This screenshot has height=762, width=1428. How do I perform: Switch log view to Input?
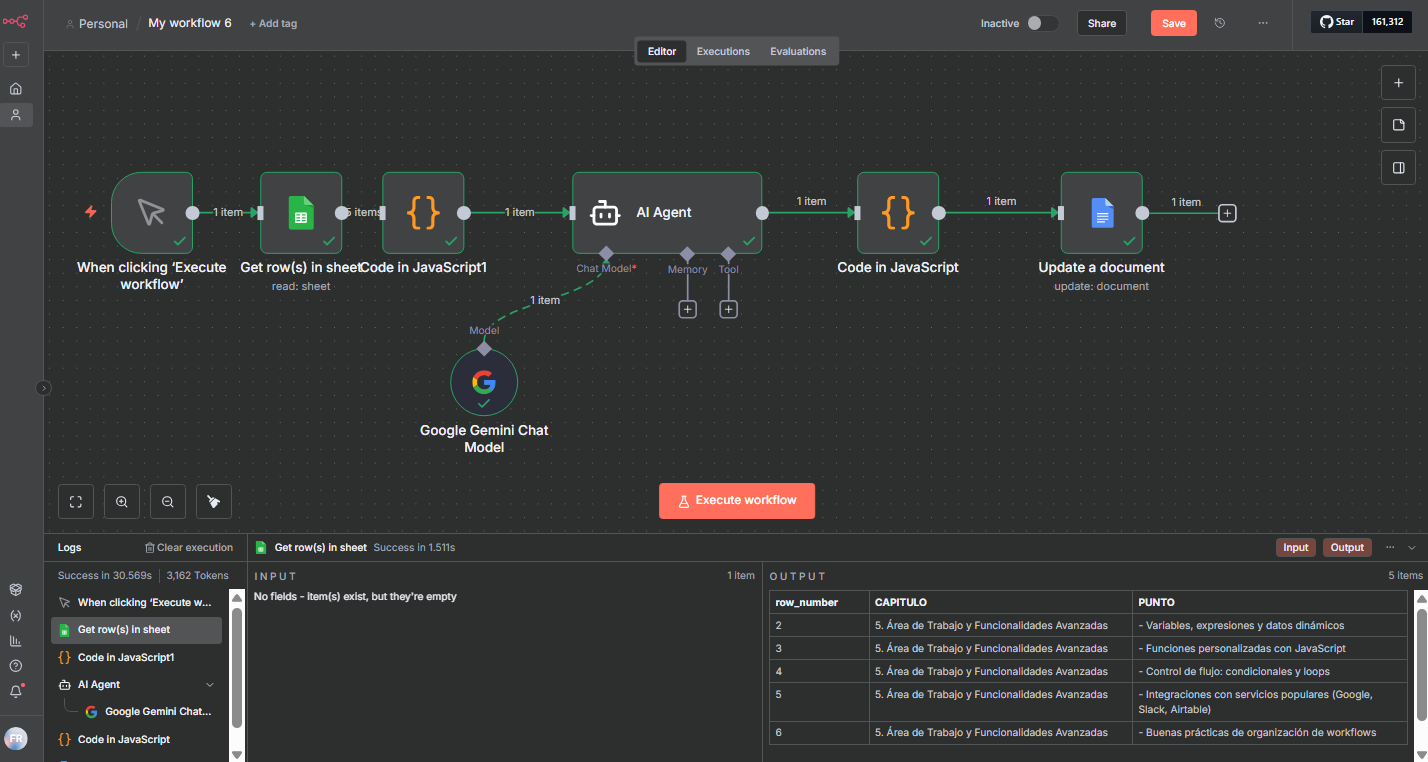(x=1295, y=547)
